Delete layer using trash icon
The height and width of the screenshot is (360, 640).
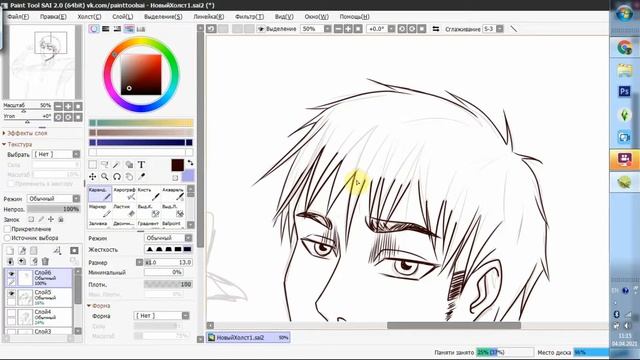[45, 261]
